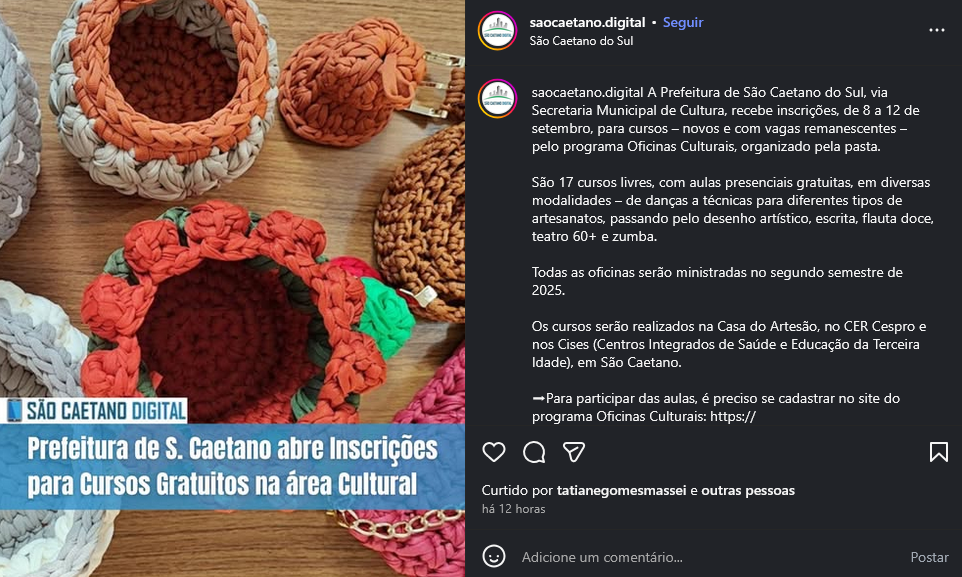Submit comment with Postar button
This screenshot has height=577, width=962.
pos(929,557)
